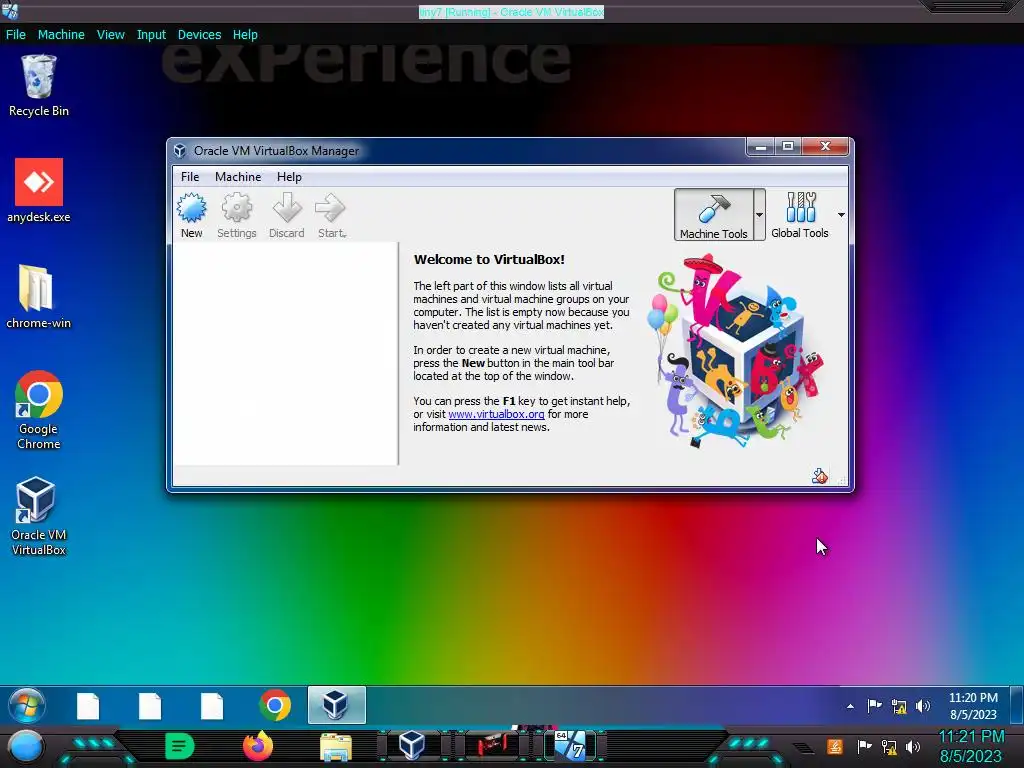Open Machine menu in VirtualBox Manager

[x=238, y=177]
